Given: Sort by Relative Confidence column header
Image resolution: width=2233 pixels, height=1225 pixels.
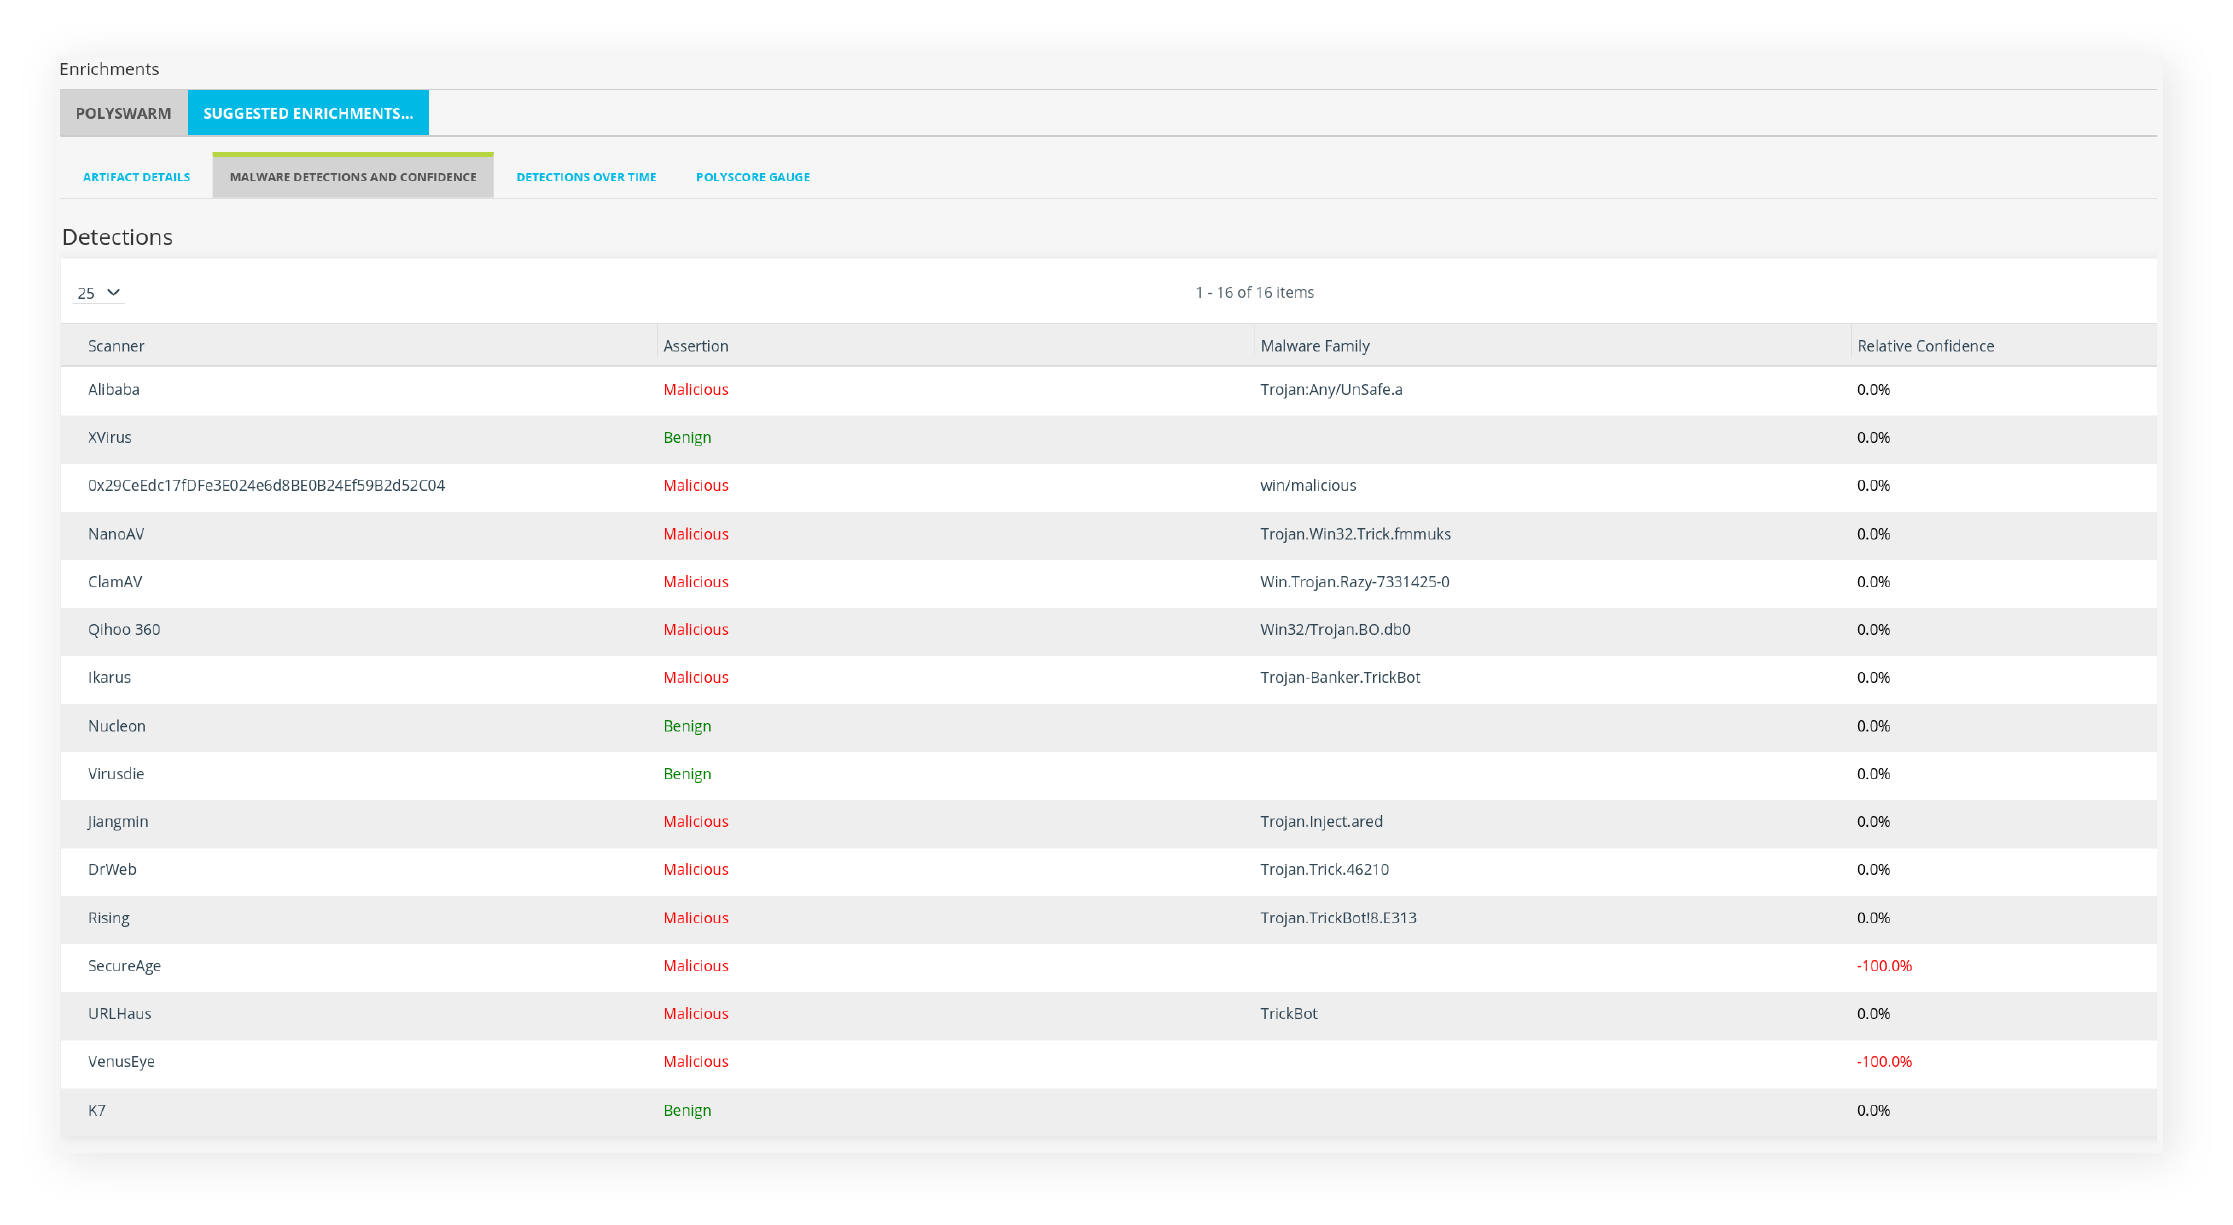Looking at the screenshot, I should (x=1926, y=346).
